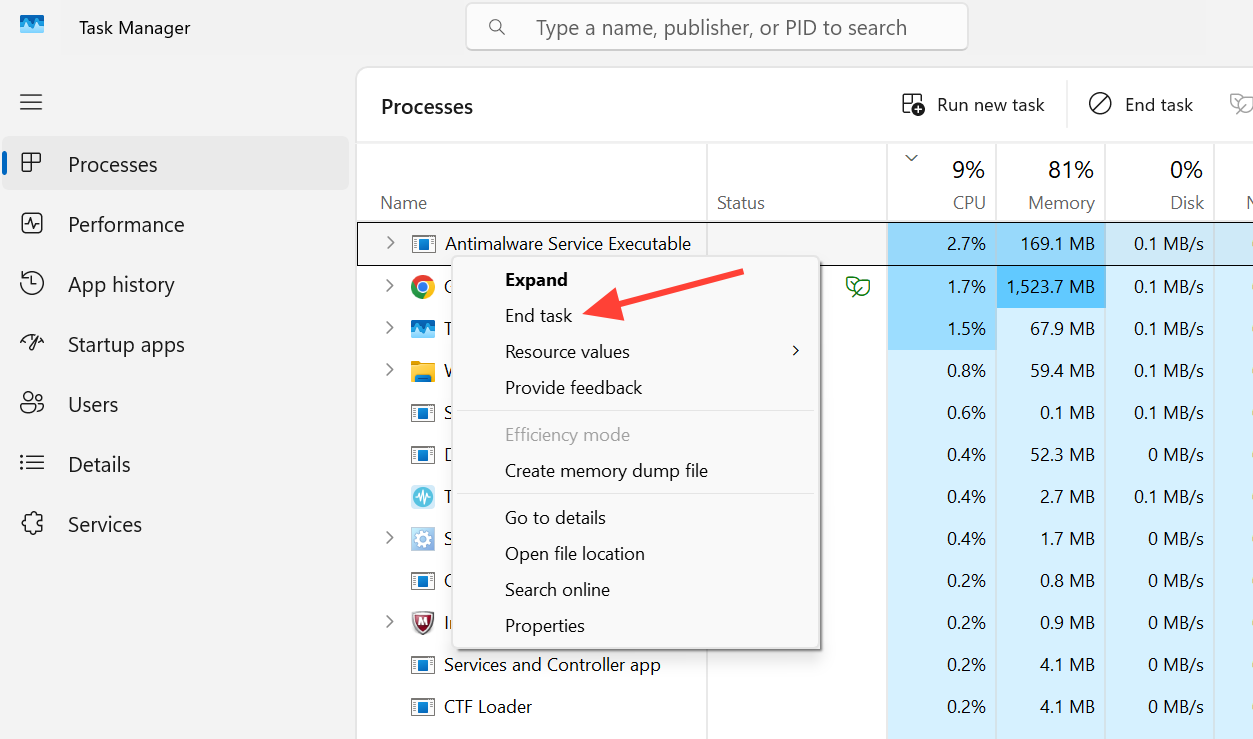Screen dimensions: 1253x739
Task: Switch to the Details page
Action: coord(176,464)
